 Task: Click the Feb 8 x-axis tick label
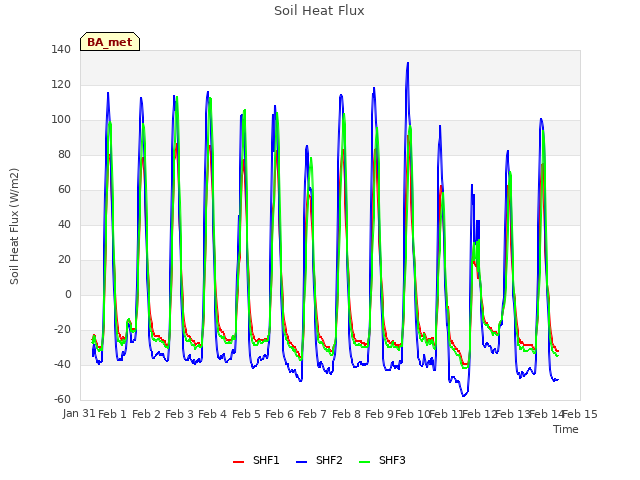click(346, 414)
